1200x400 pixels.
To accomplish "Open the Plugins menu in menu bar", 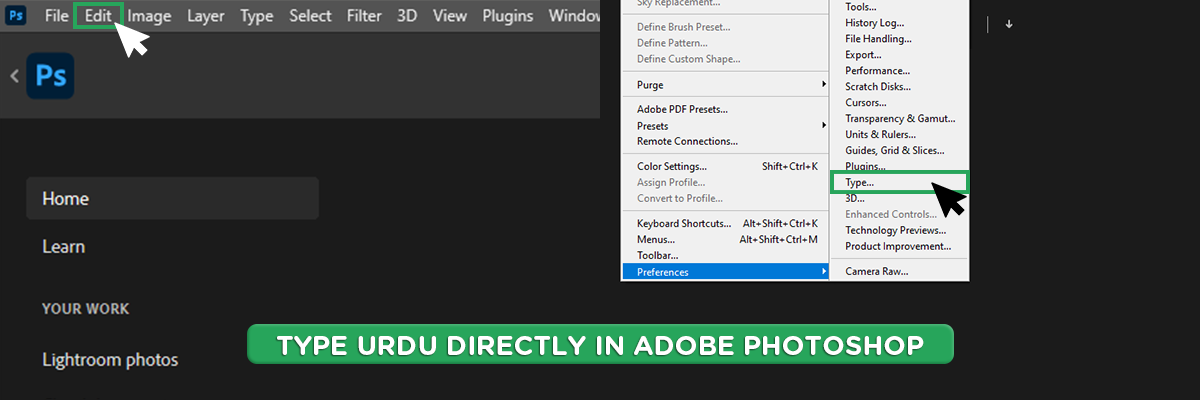I will pyautogui.click(x=508, y=16).
